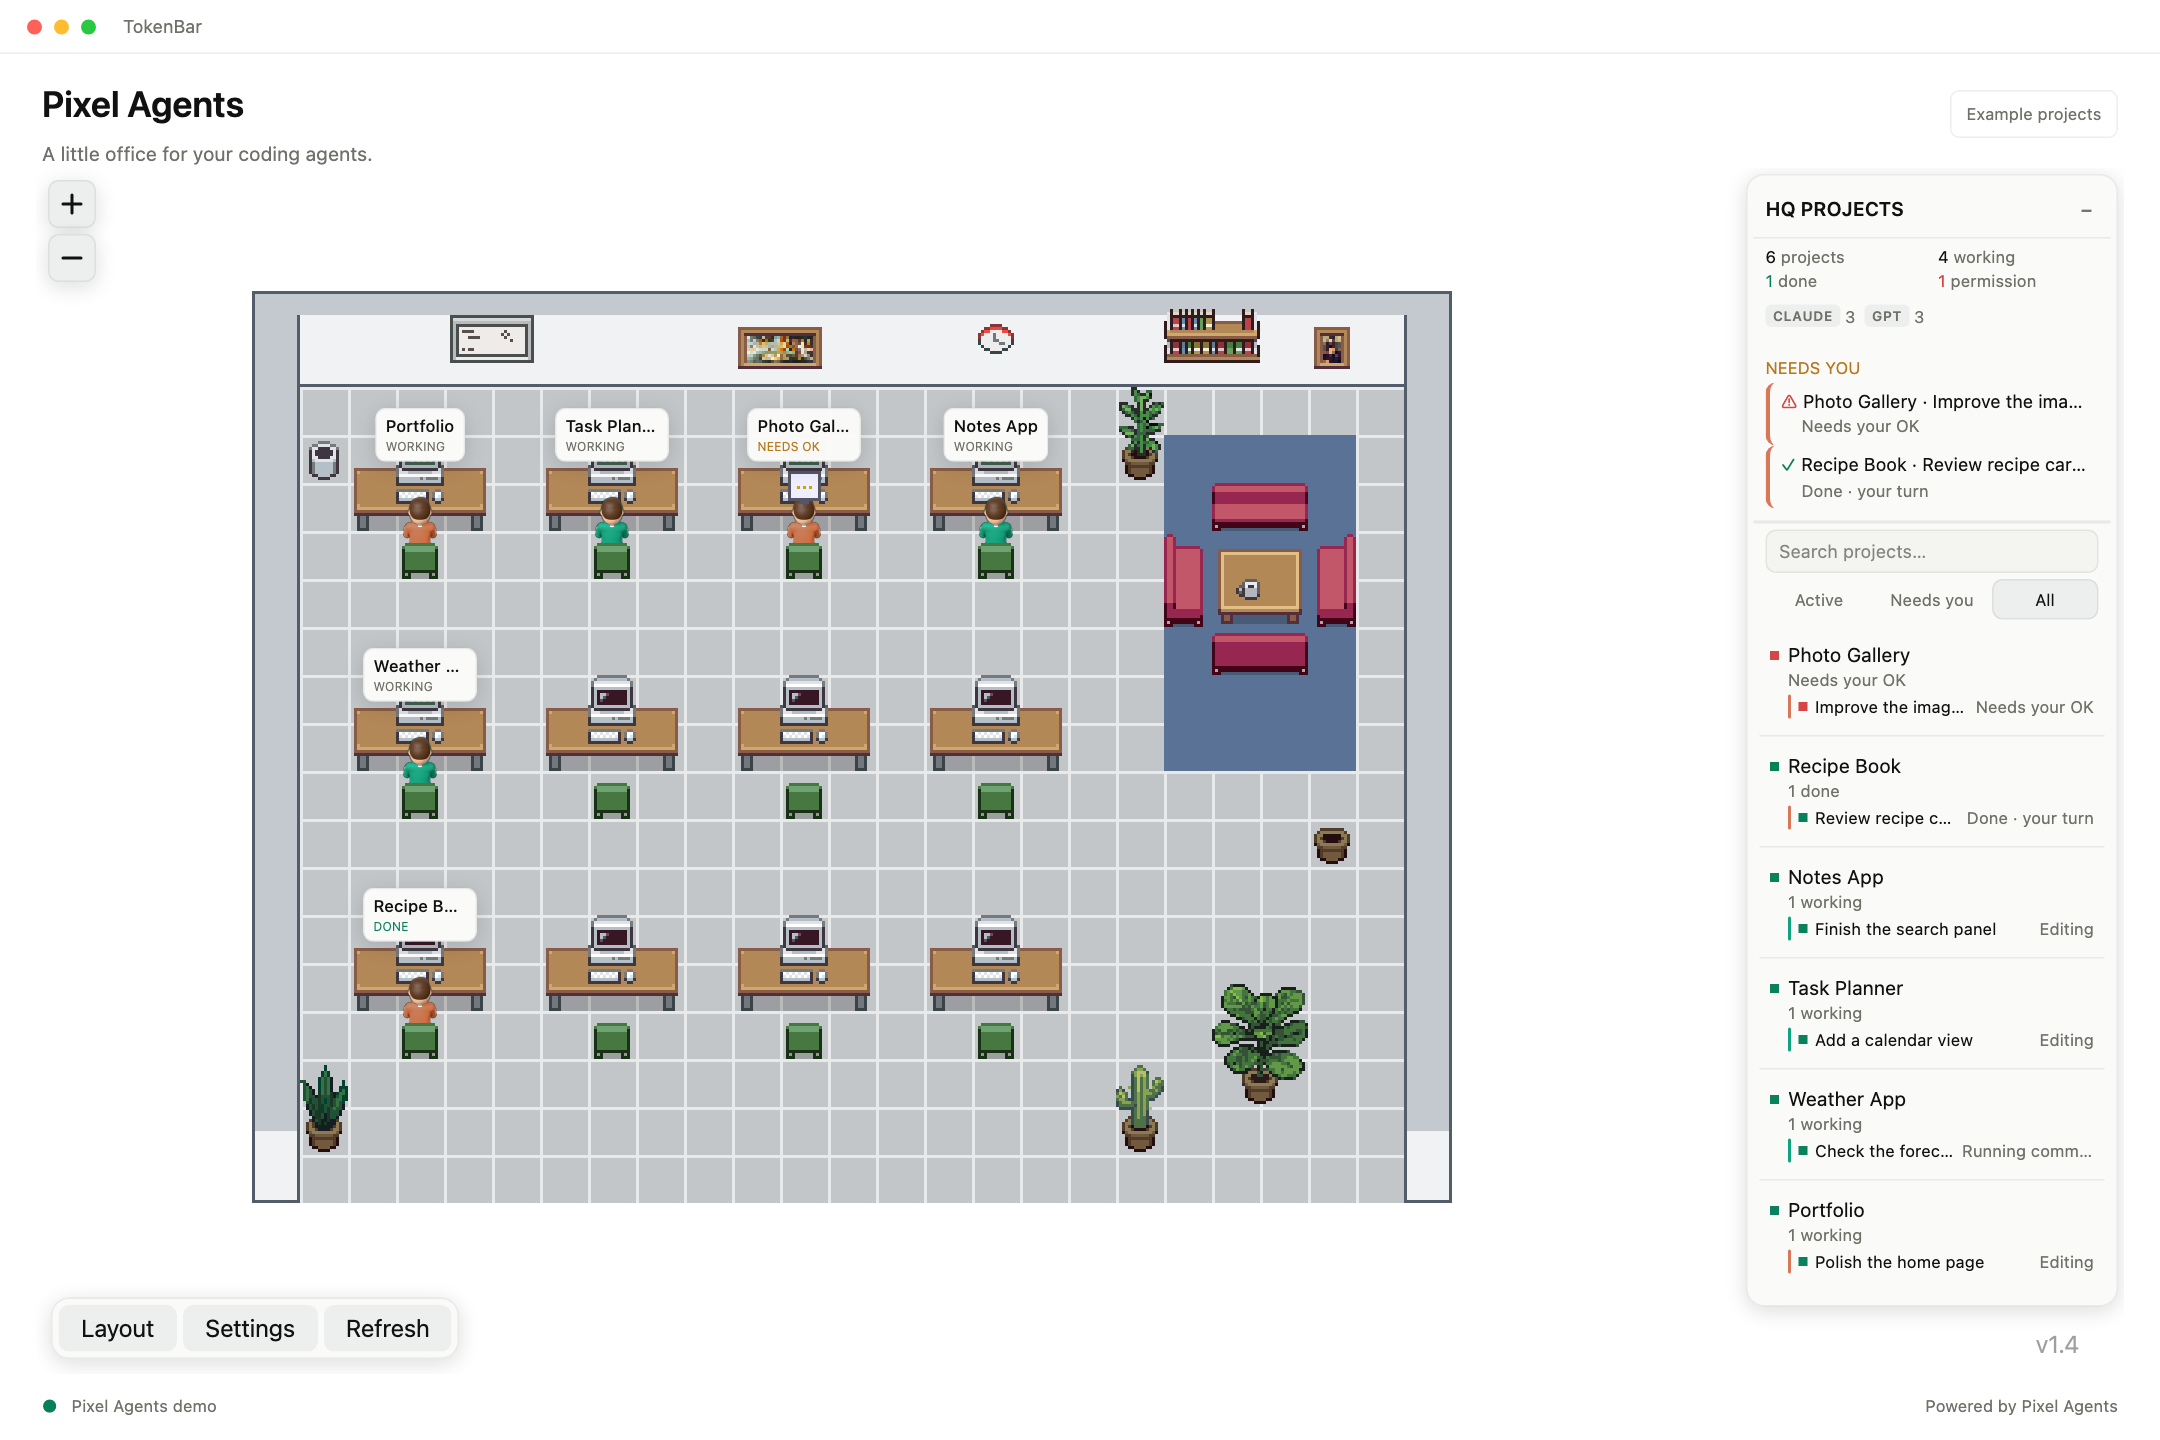Click the bookshelf on the wall
The width and height of the screenshot is (2160, 1440).
point(1211,336)
